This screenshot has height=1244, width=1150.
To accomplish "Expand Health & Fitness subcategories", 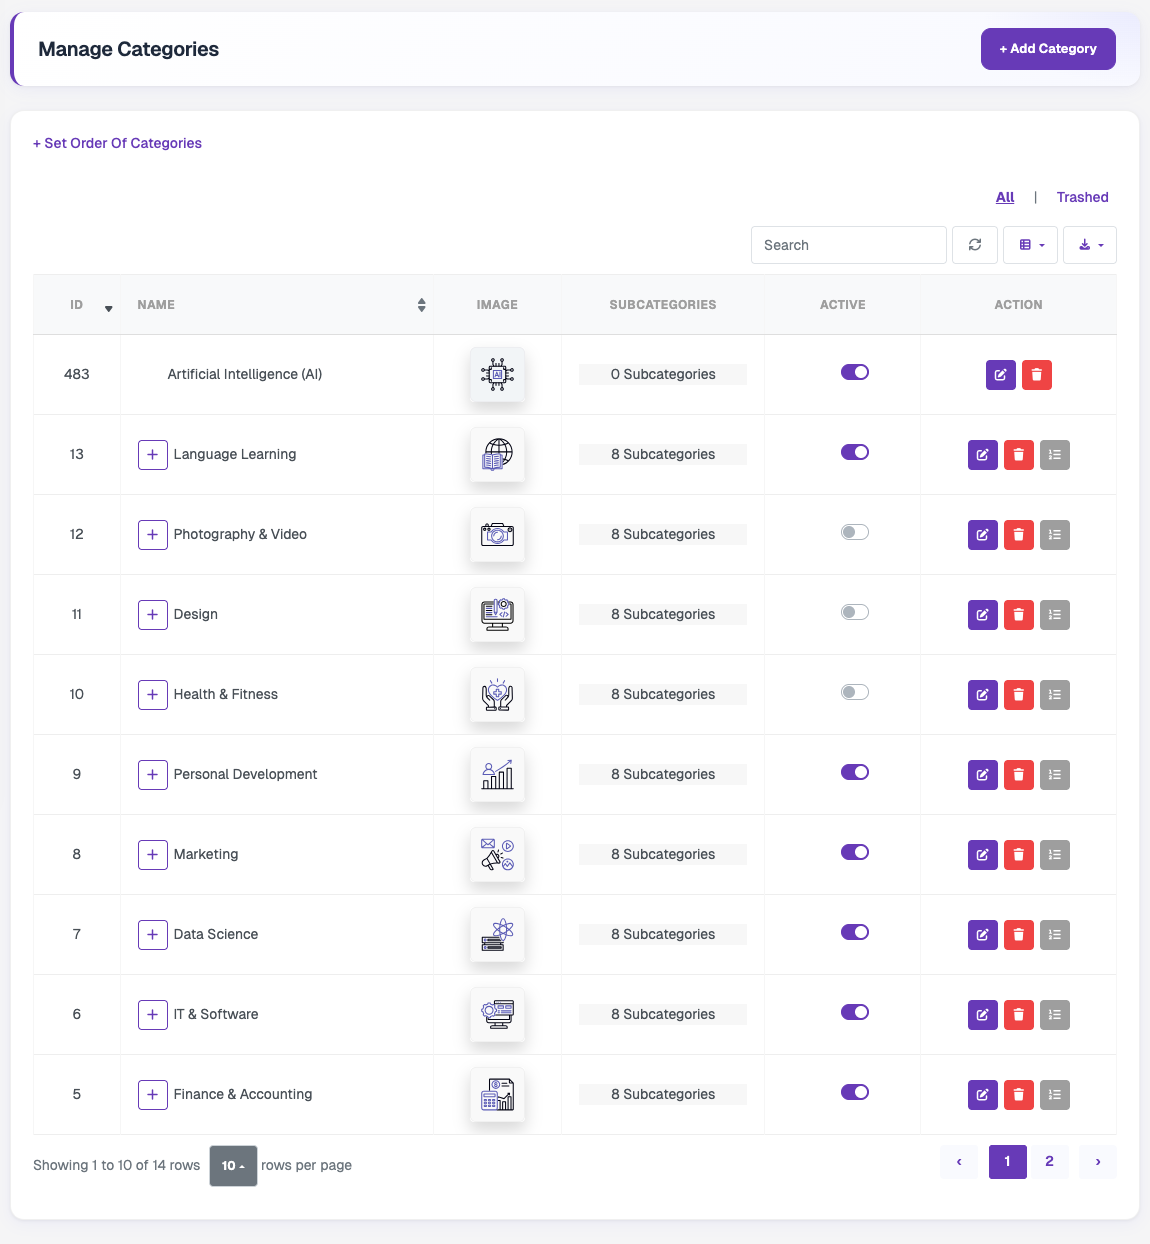I will 152,695.
